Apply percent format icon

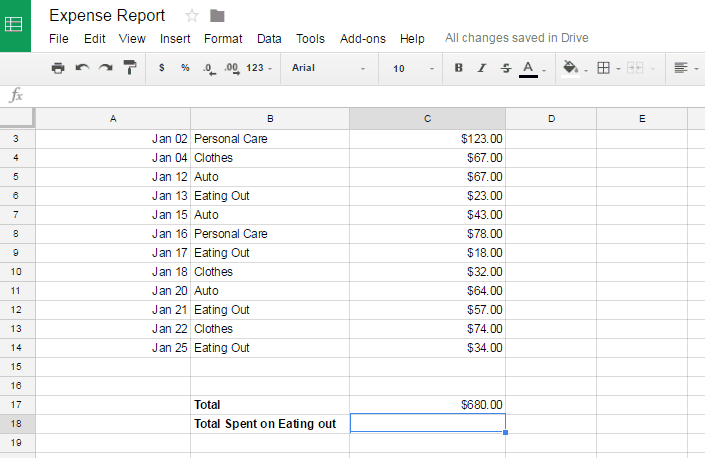pyautogui.click(x=185, y=68)
